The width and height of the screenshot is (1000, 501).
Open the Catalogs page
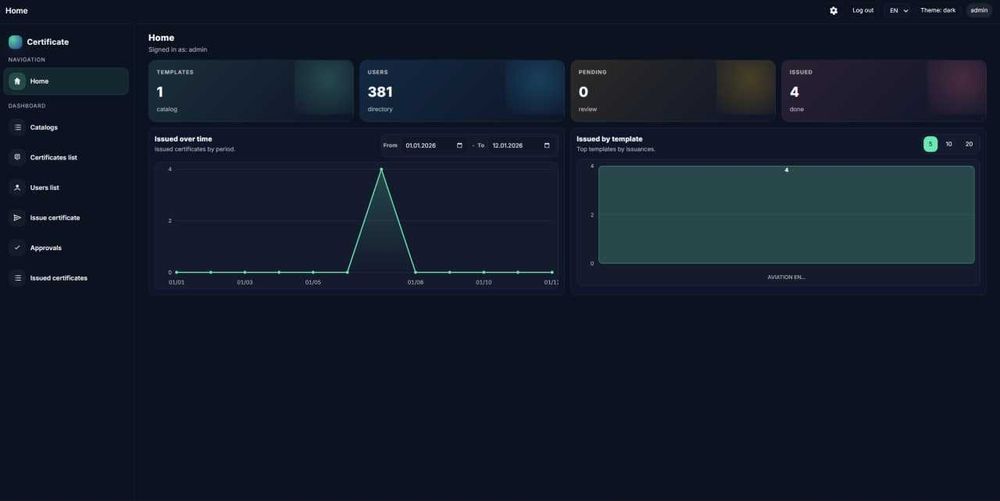66,127
